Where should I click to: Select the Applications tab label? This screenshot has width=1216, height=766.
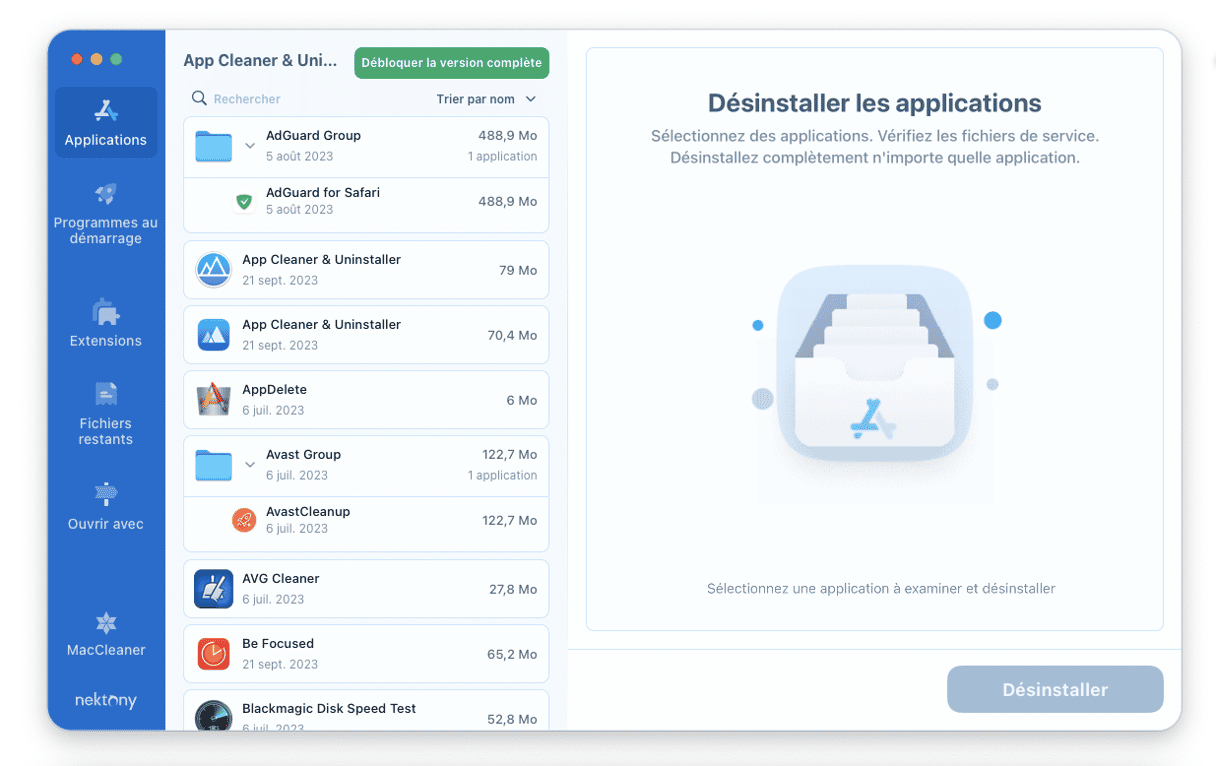[x=106, y=140]
